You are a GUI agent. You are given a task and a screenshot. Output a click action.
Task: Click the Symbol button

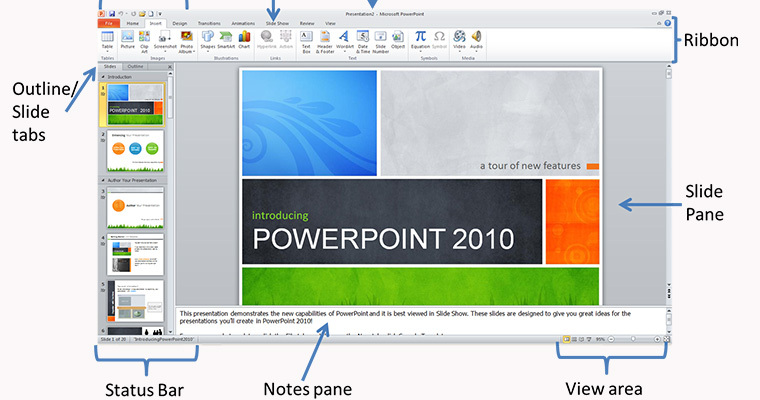click(x=439, y=40)
